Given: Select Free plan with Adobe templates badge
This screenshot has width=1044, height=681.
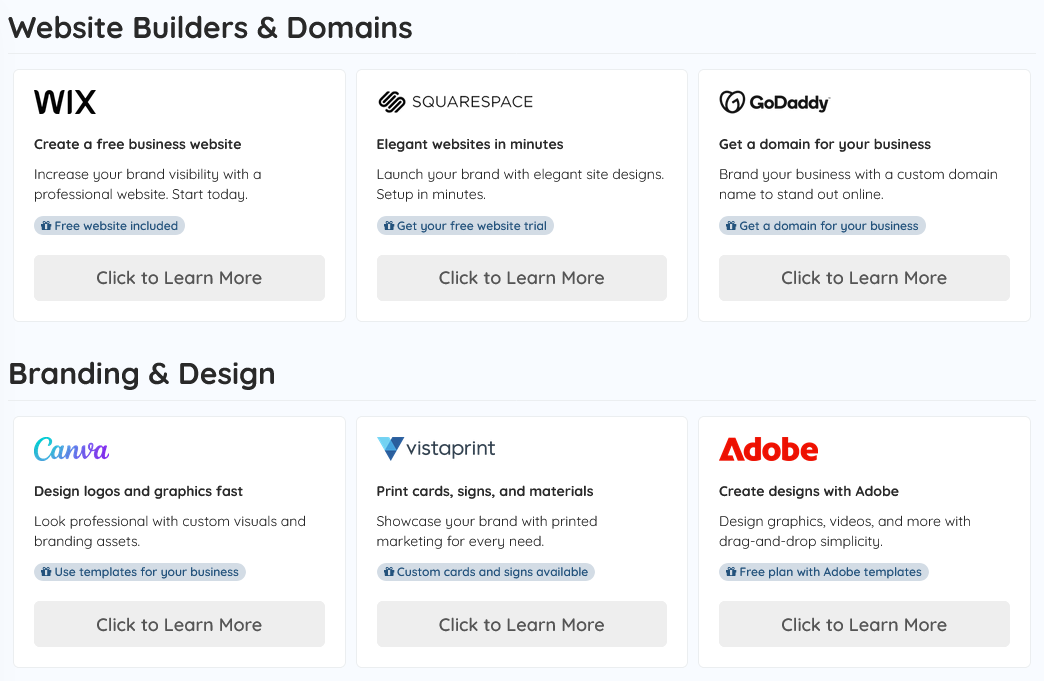Looking at the screenshot, I should click(x=824, y=572).
